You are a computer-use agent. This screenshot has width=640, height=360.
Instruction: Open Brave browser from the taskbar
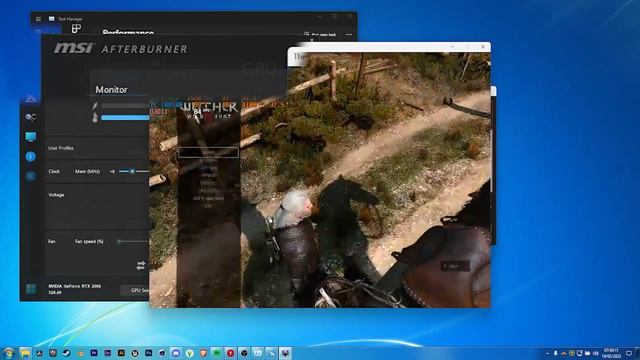(203, 353)
